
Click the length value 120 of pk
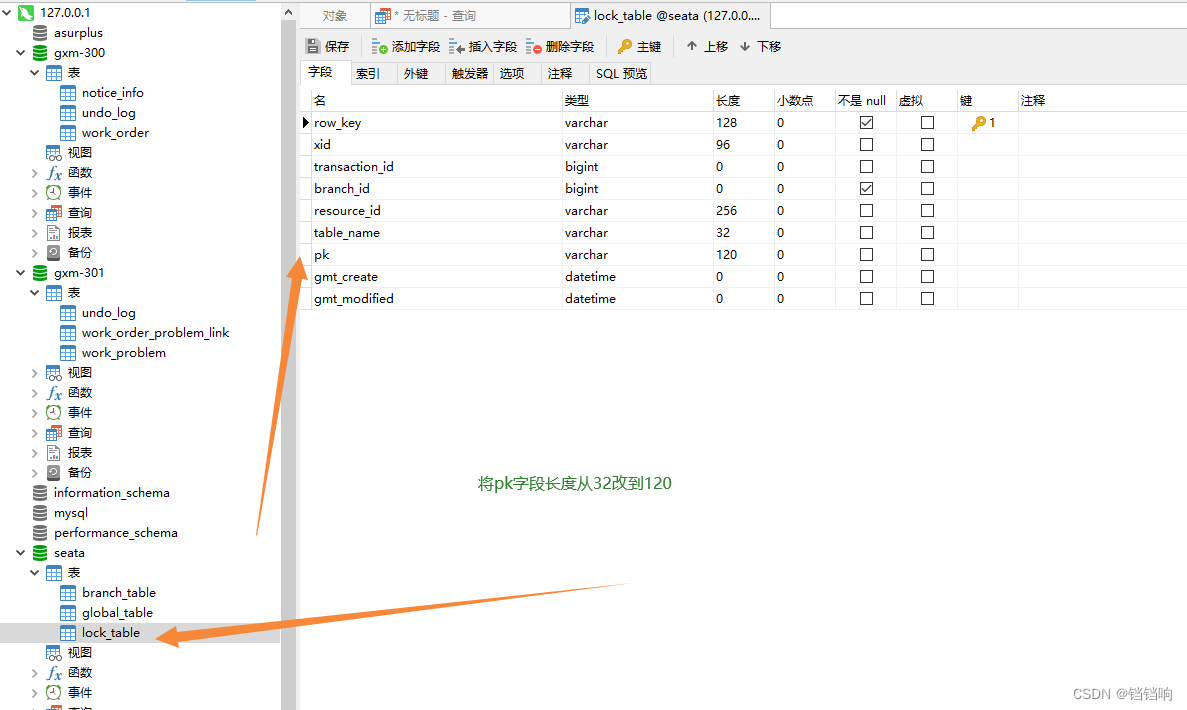727,254
